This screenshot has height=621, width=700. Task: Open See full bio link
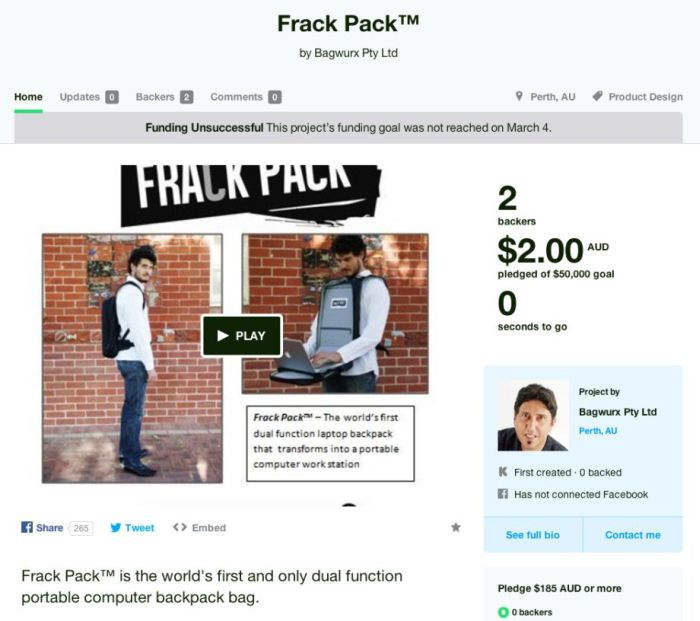533,535
